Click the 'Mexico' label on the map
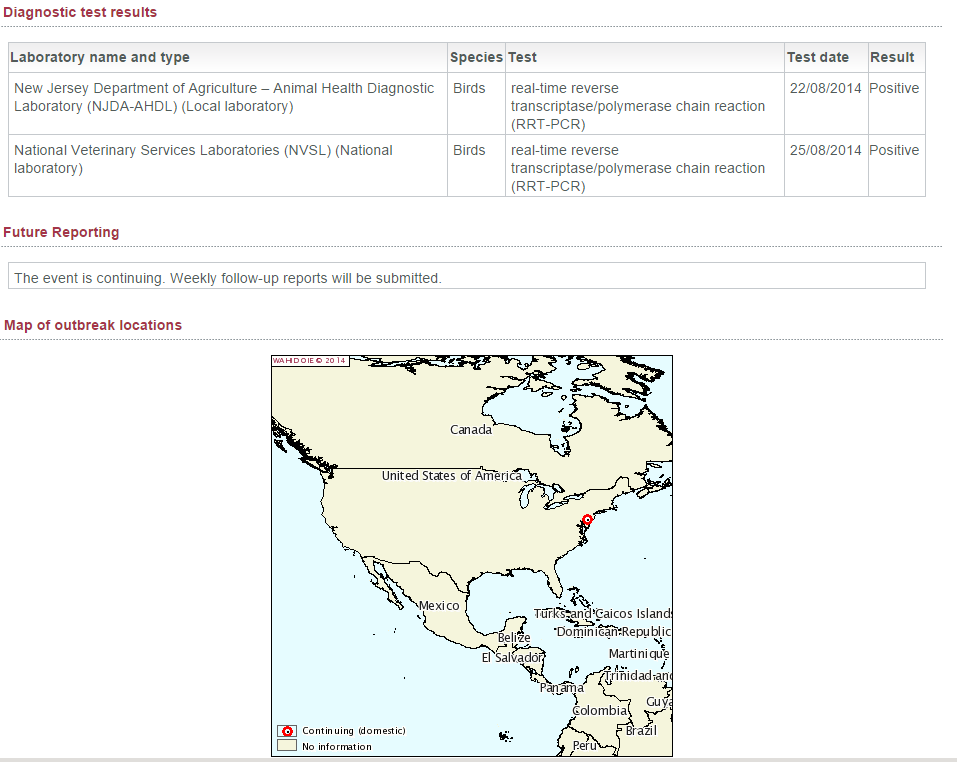957x763 pixels. 439,606
